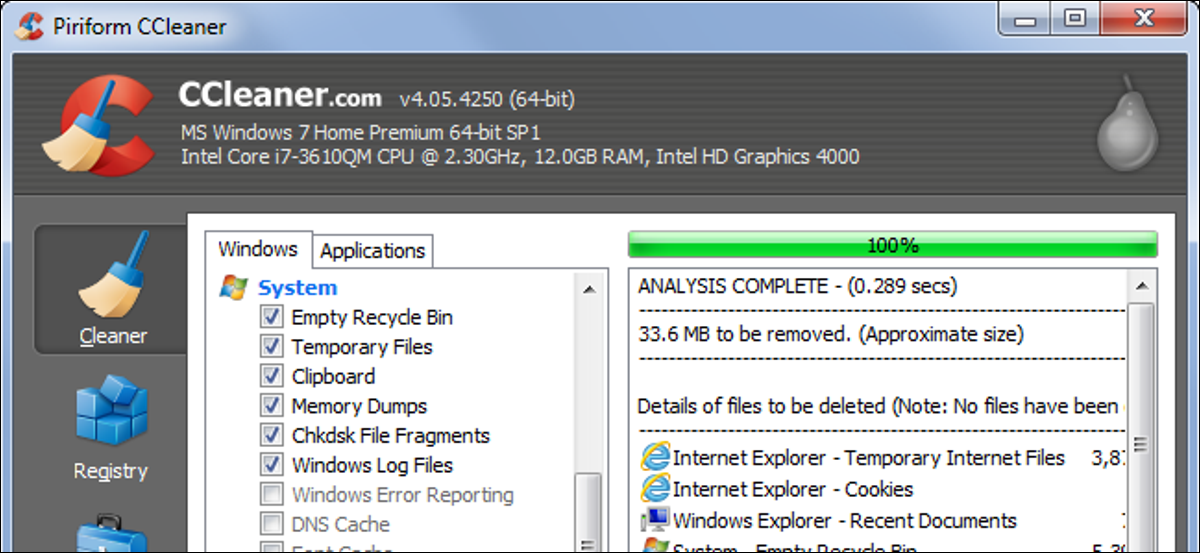Open the Registry section in sidebar
Viewport: 1200px width, 553px height.
(111, 430)
